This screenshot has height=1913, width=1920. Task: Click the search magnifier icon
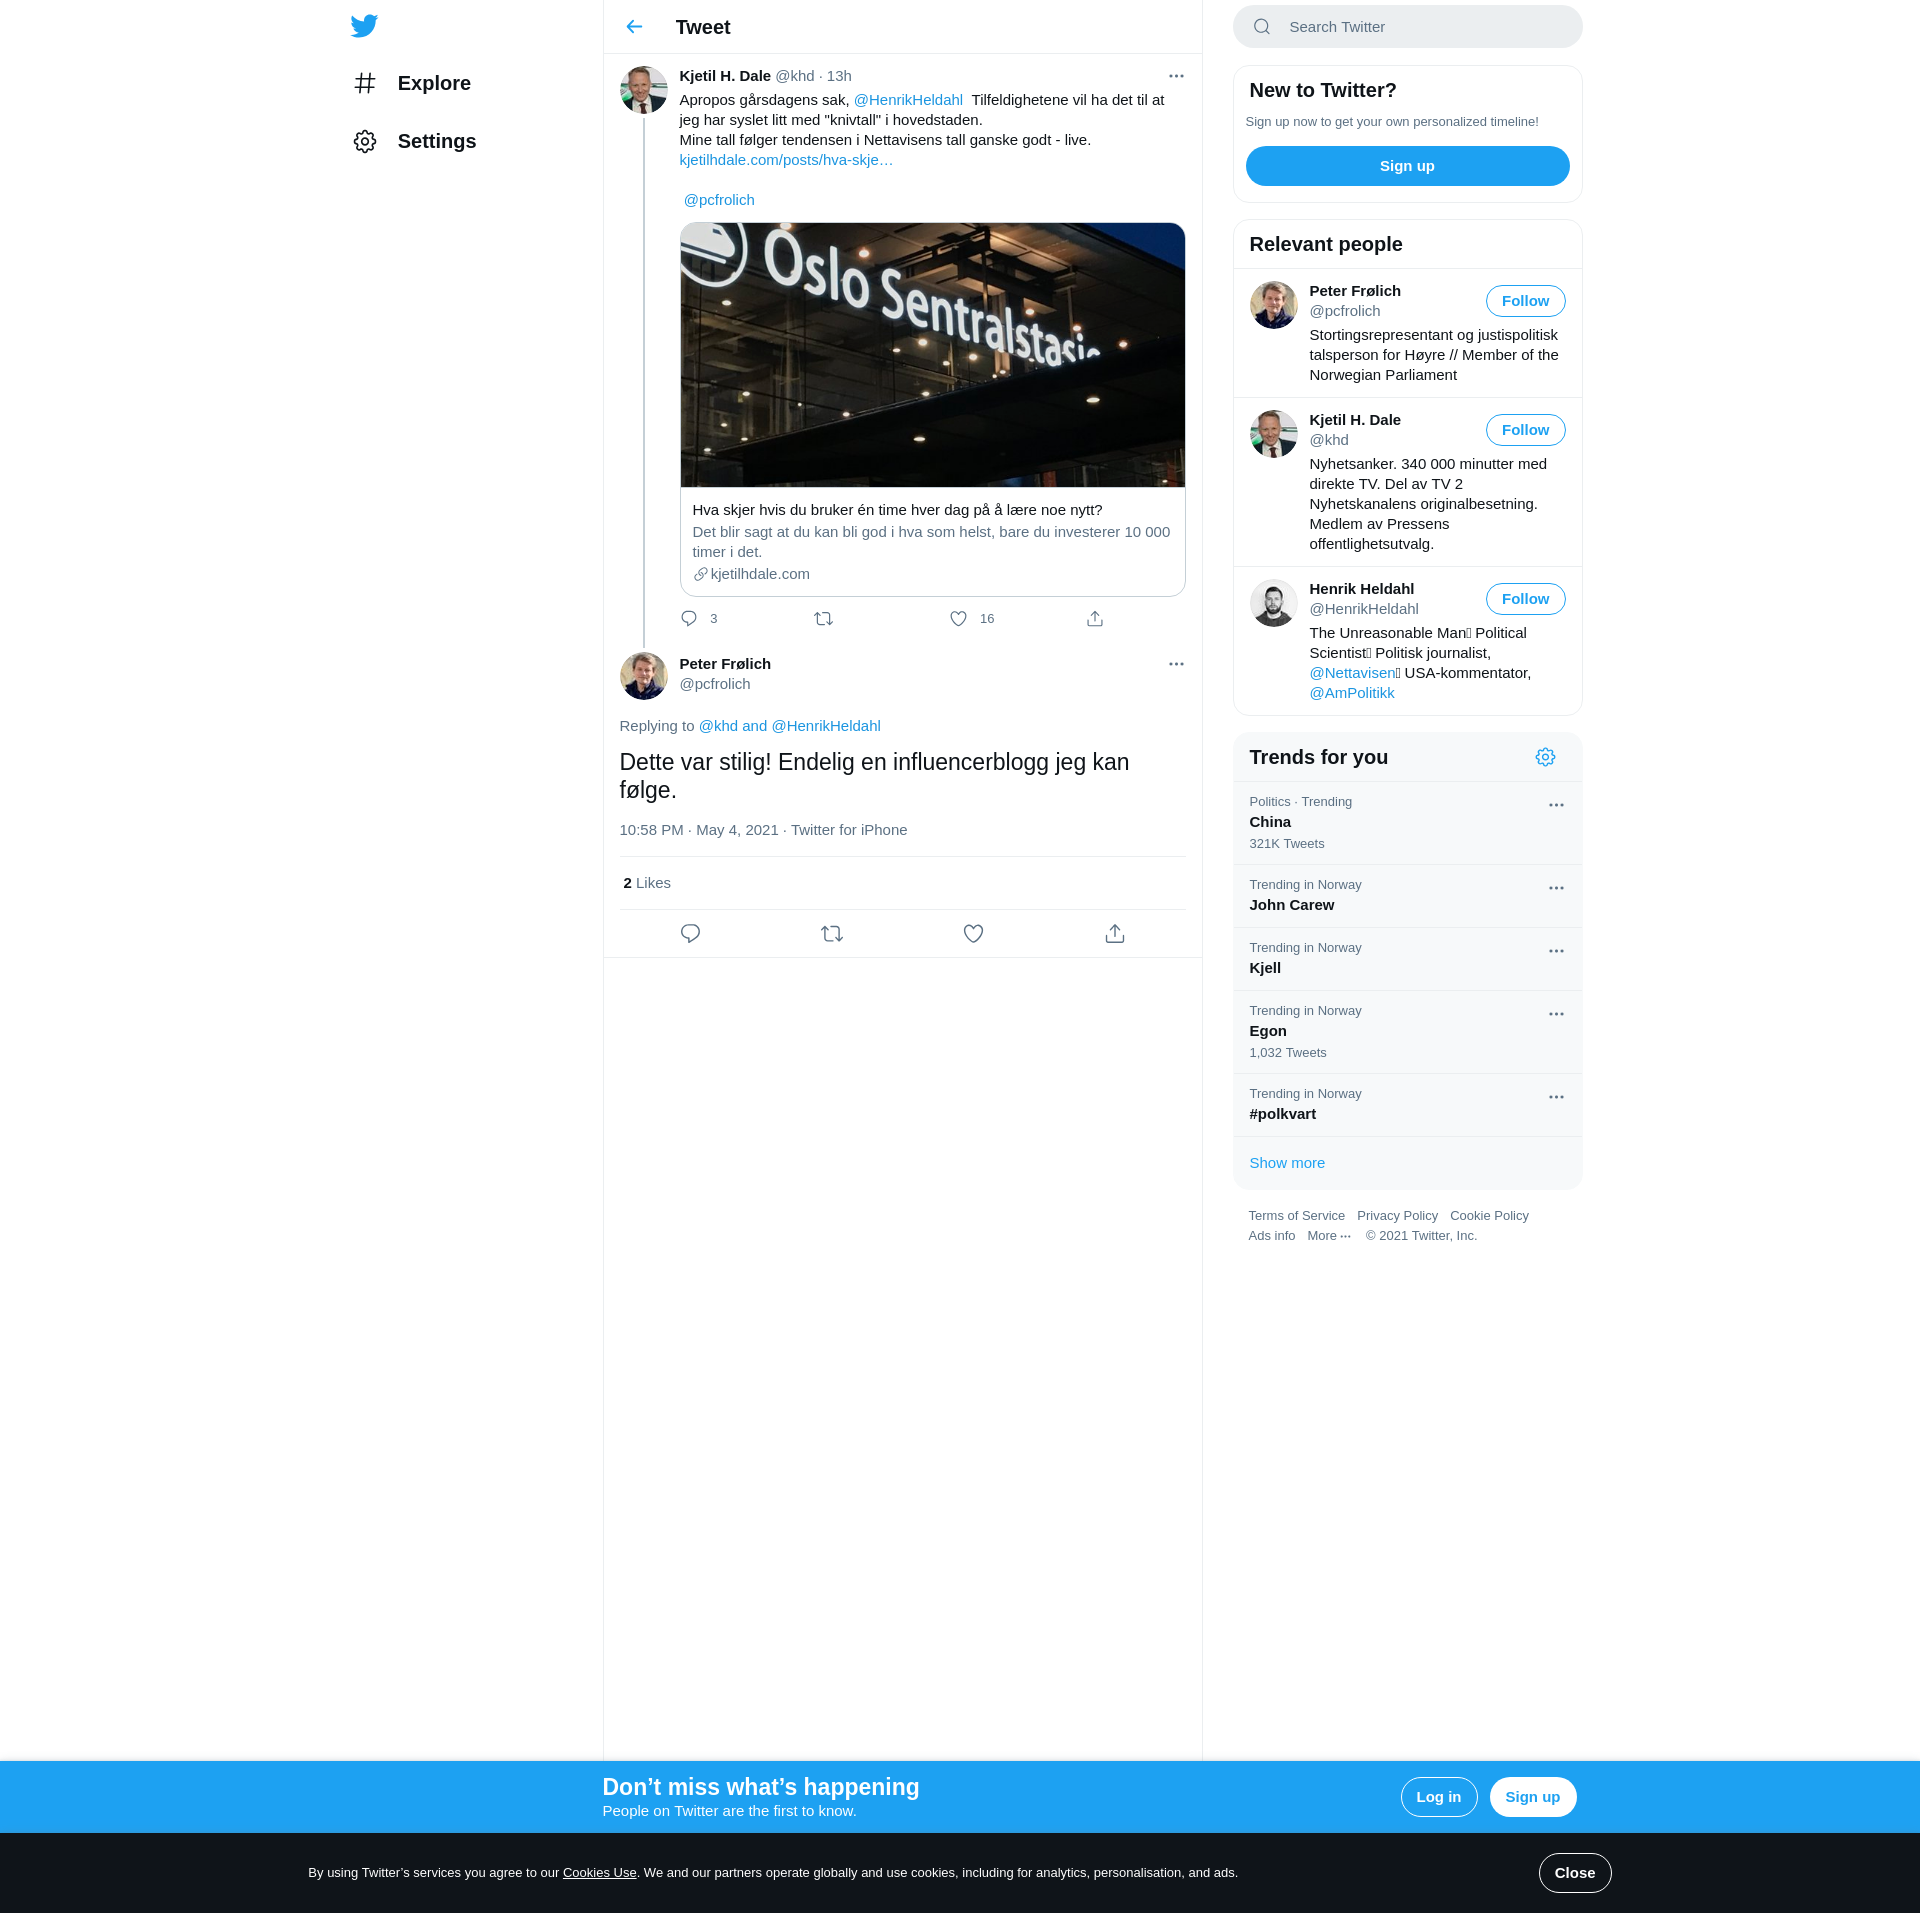click(x=1262, y=27)
